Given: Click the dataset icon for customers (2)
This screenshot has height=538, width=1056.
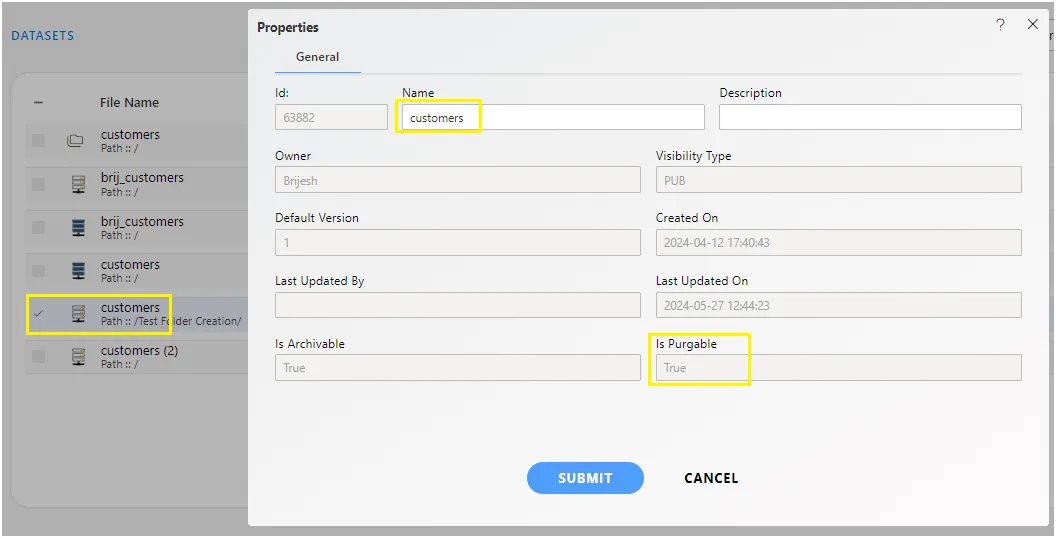Looking at the screenshot, I should click(78, 357).
